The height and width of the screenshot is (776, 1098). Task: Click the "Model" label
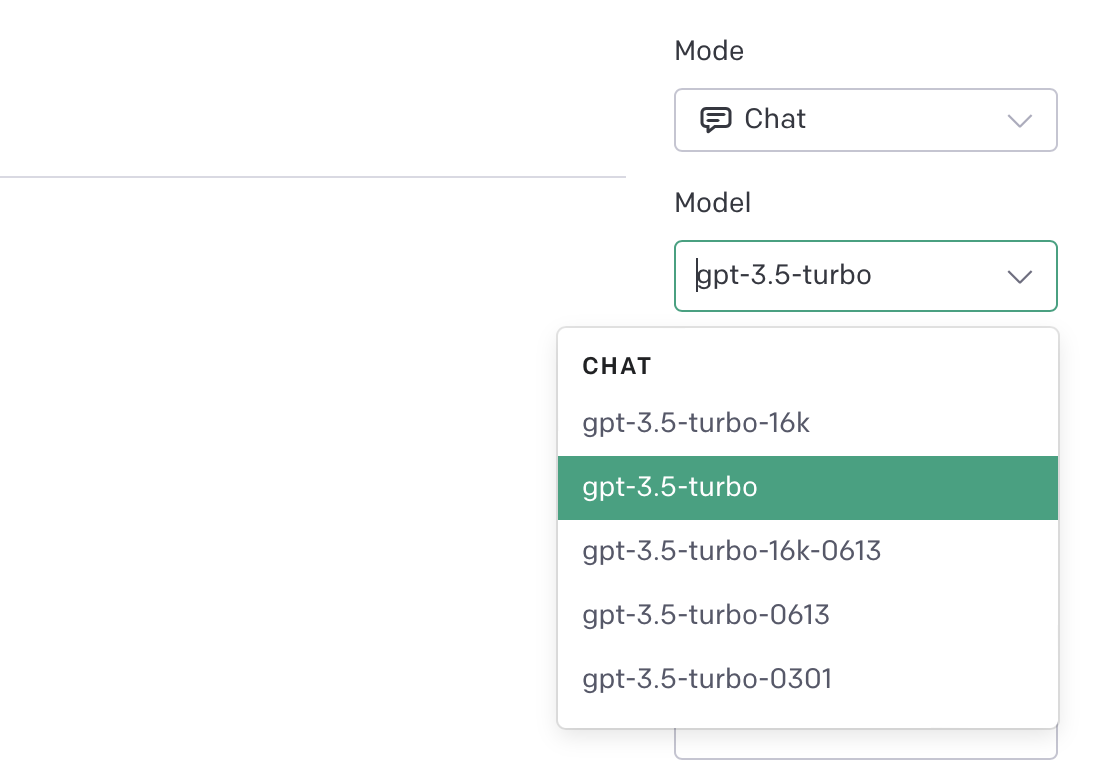pos(712,203)
